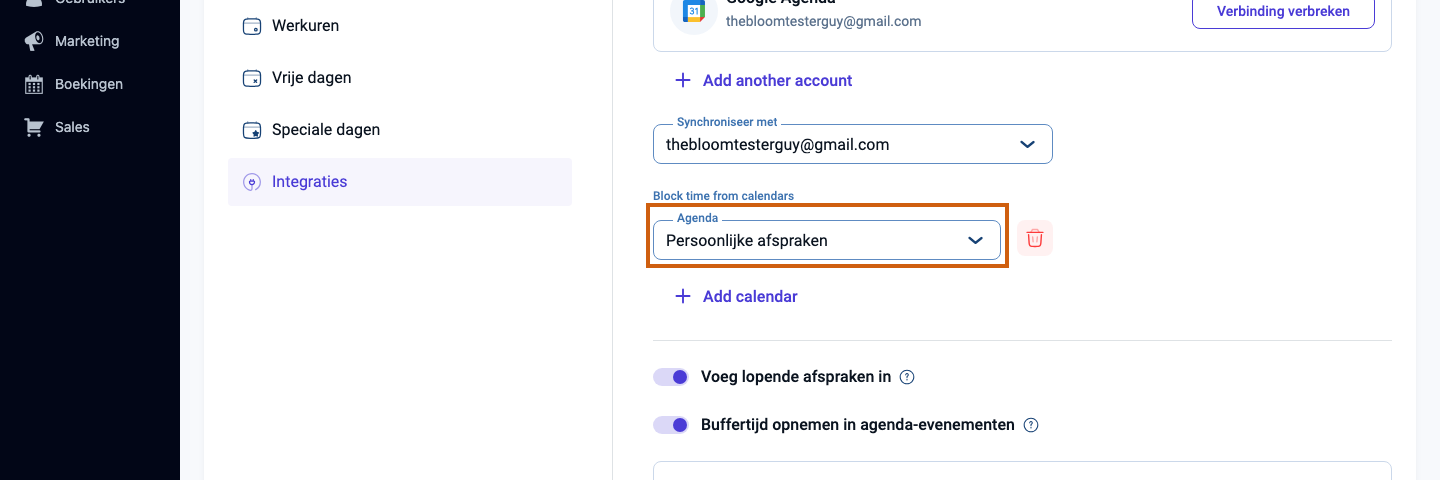1440x480 pixels.
Task: Expand the Agenda Persoonlijke afspraken dropdown
Action: pyautogui.click(x=827, y=240)
